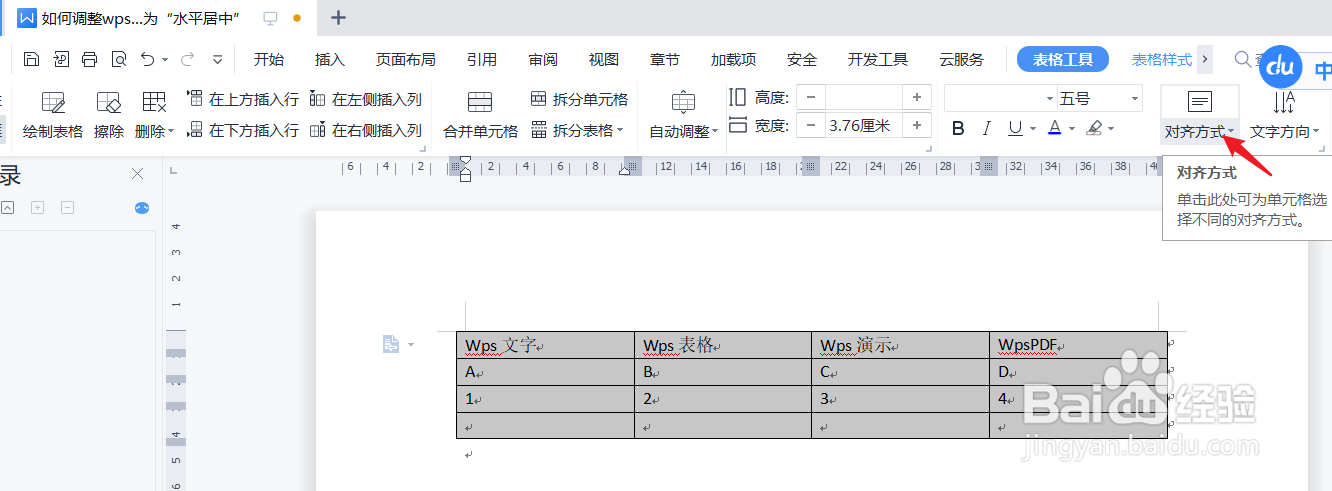Screen dimensions: 1332x491
Task: Click the table cell WpsPDF
Action: 1078,345
